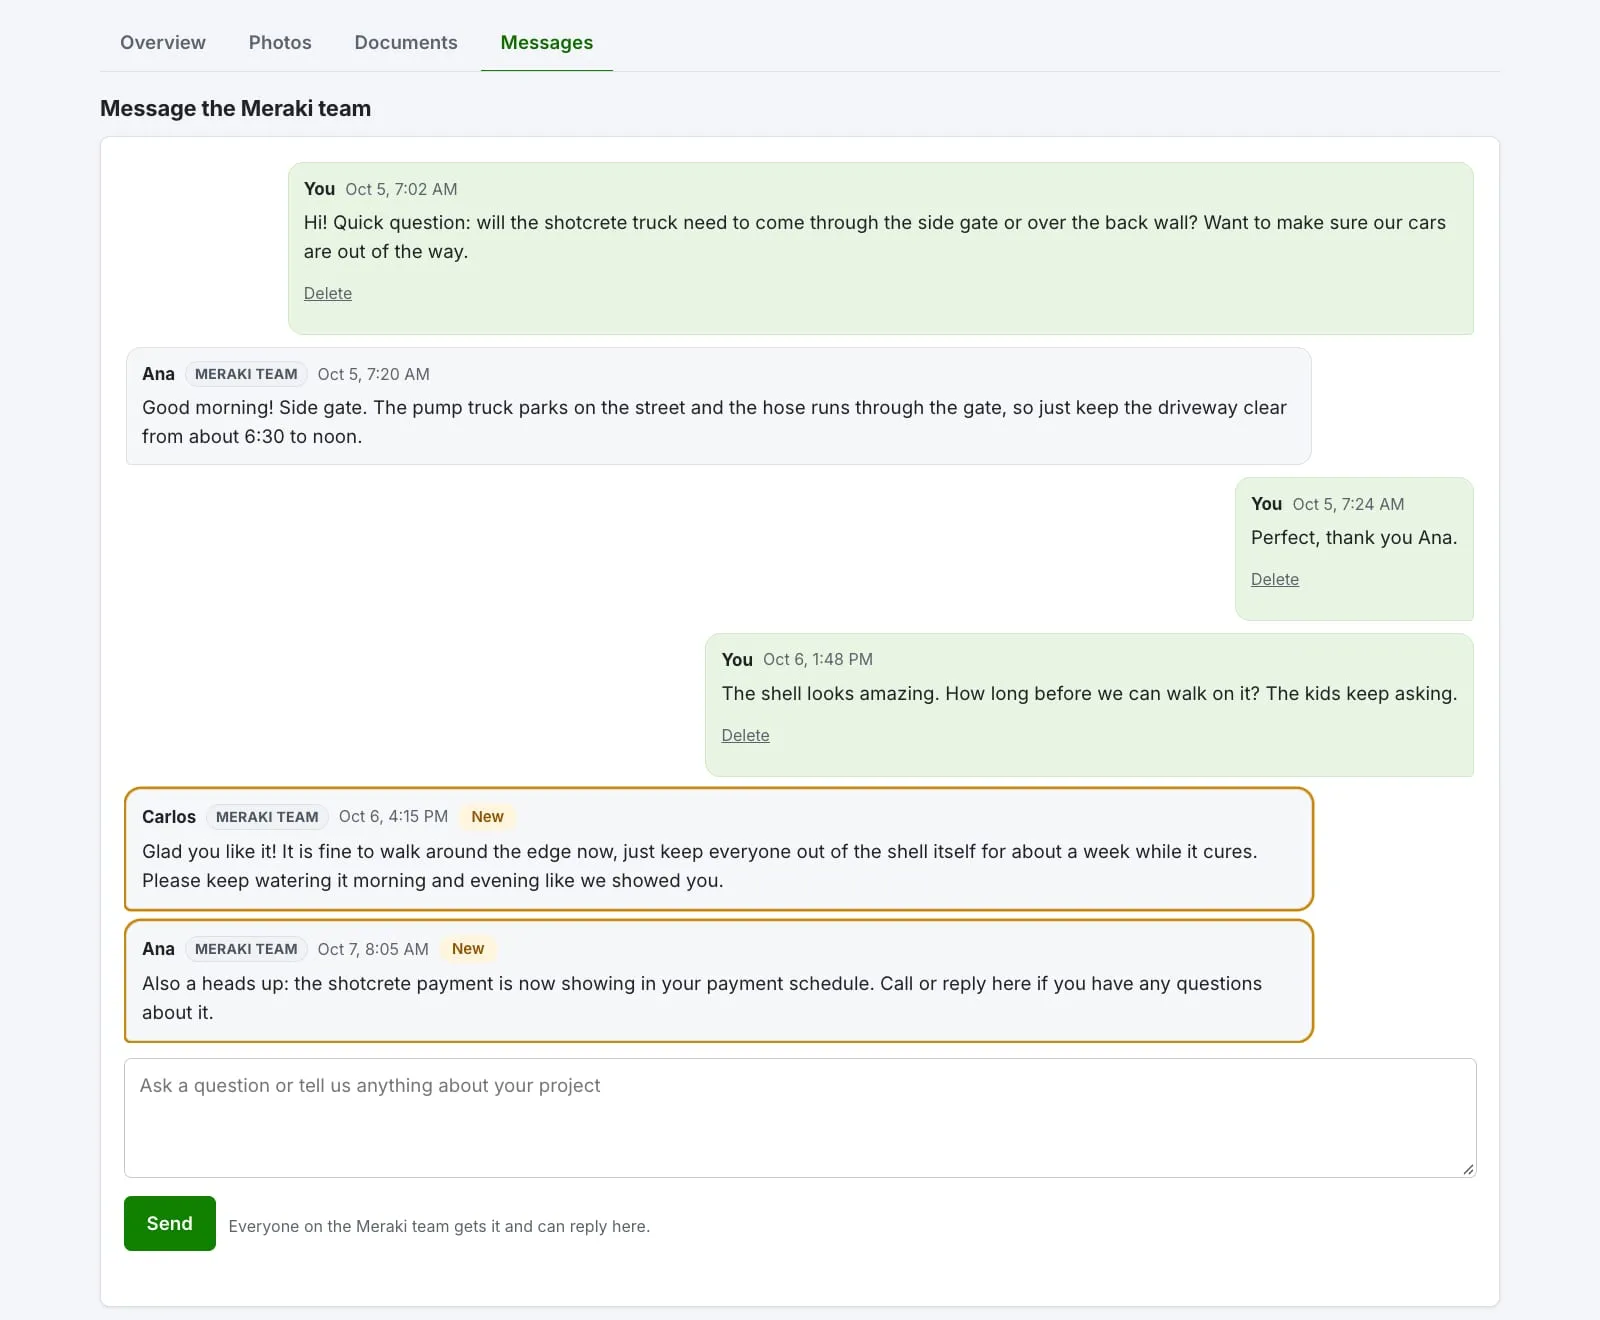Click the "Hi! Quick question" message text
Image resolution: width=1600 pixels, height=1320 pixels.
click(x=875, y=237)
